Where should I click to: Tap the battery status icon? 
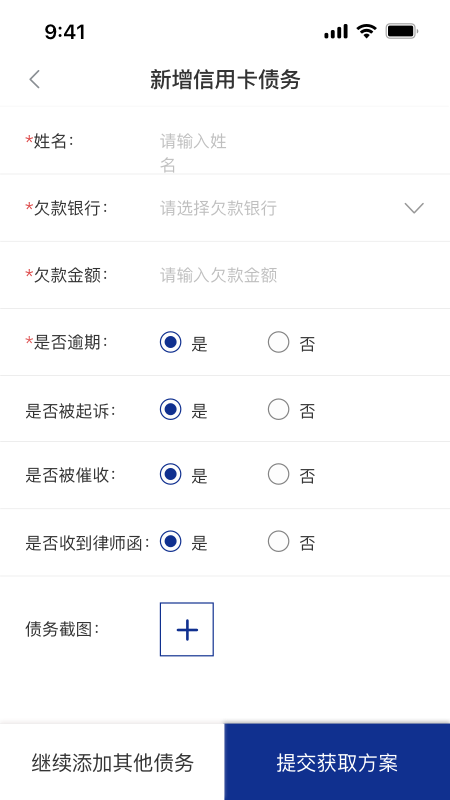[x=402, y=31]
